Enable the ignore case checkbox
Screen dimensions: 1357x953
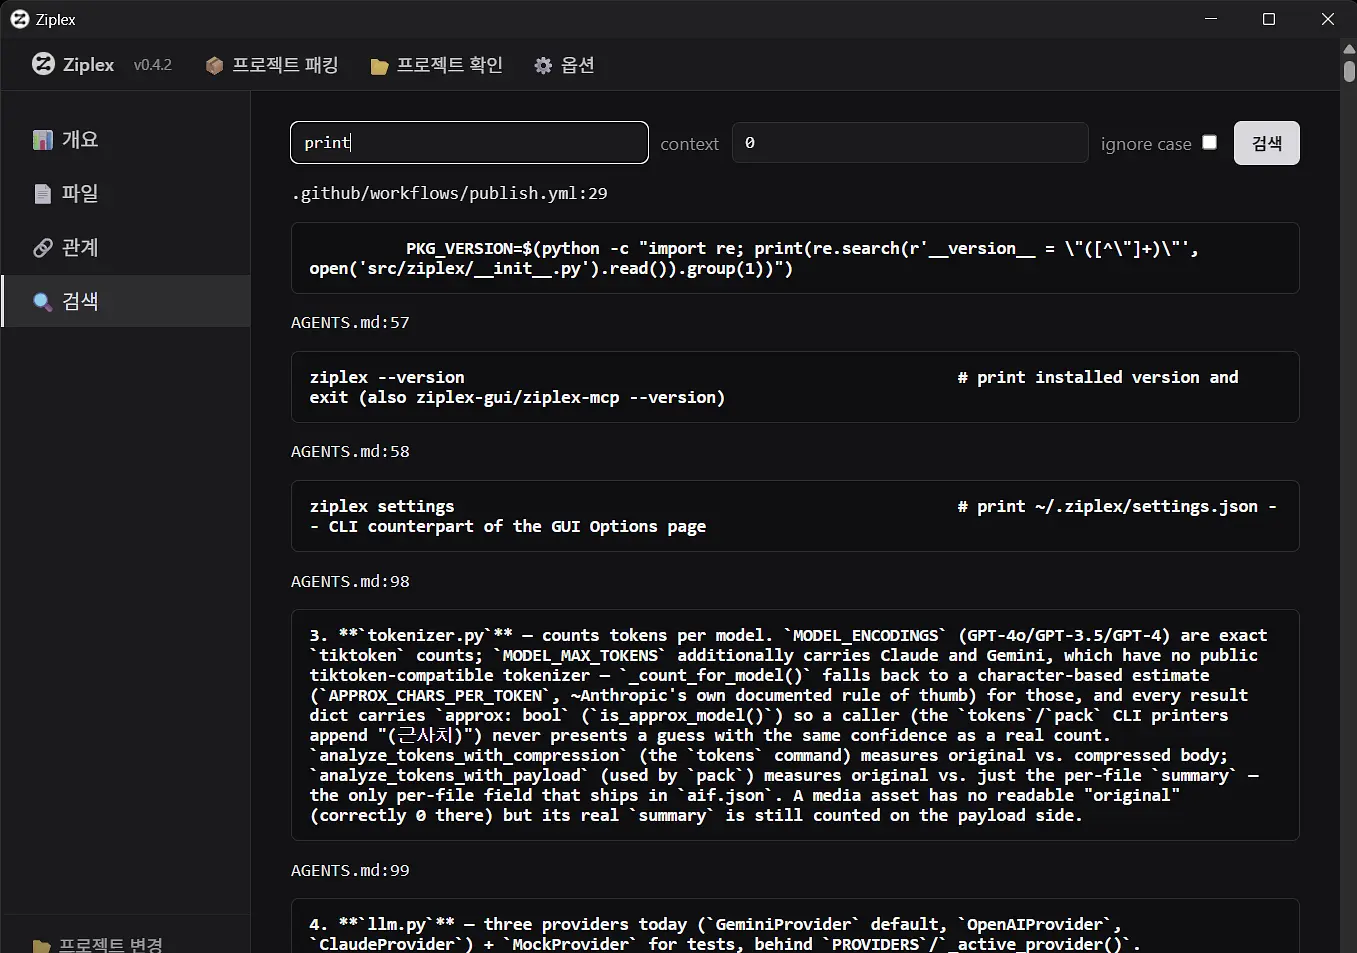(1209, 142)
